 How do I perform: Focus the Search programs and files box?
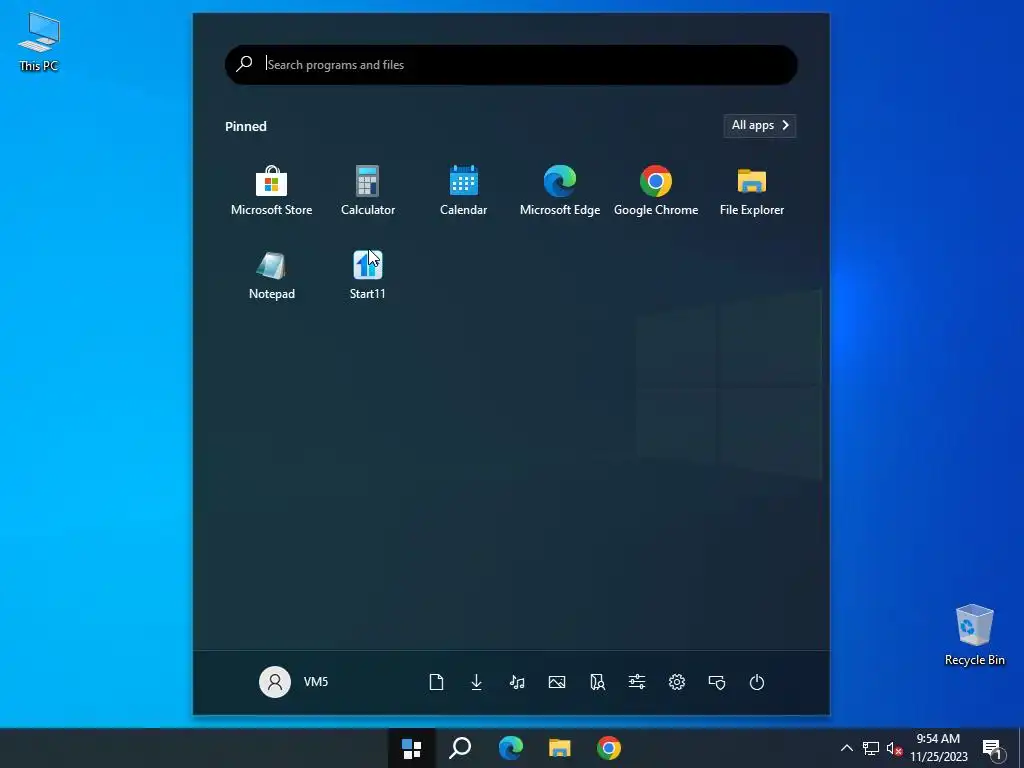coord(511,65)
